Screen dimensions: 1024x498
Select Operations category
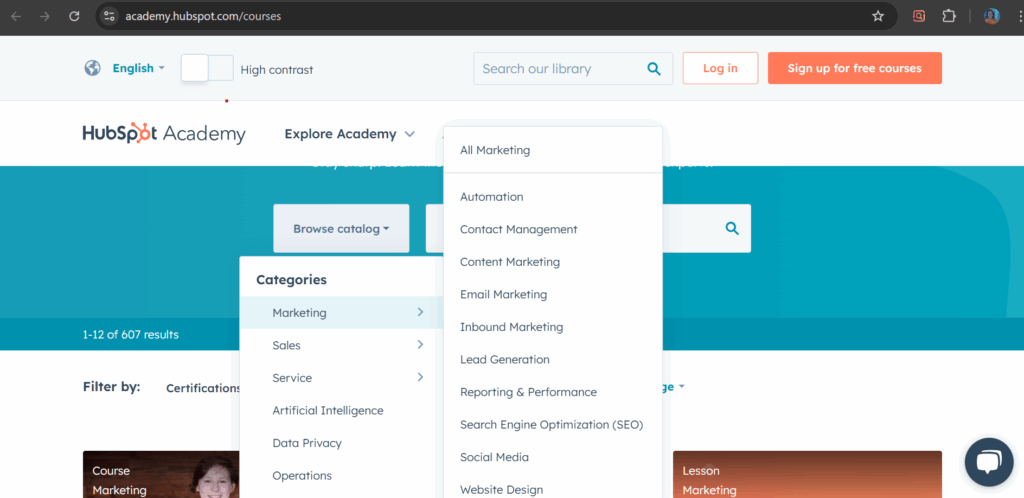(302, 476)
